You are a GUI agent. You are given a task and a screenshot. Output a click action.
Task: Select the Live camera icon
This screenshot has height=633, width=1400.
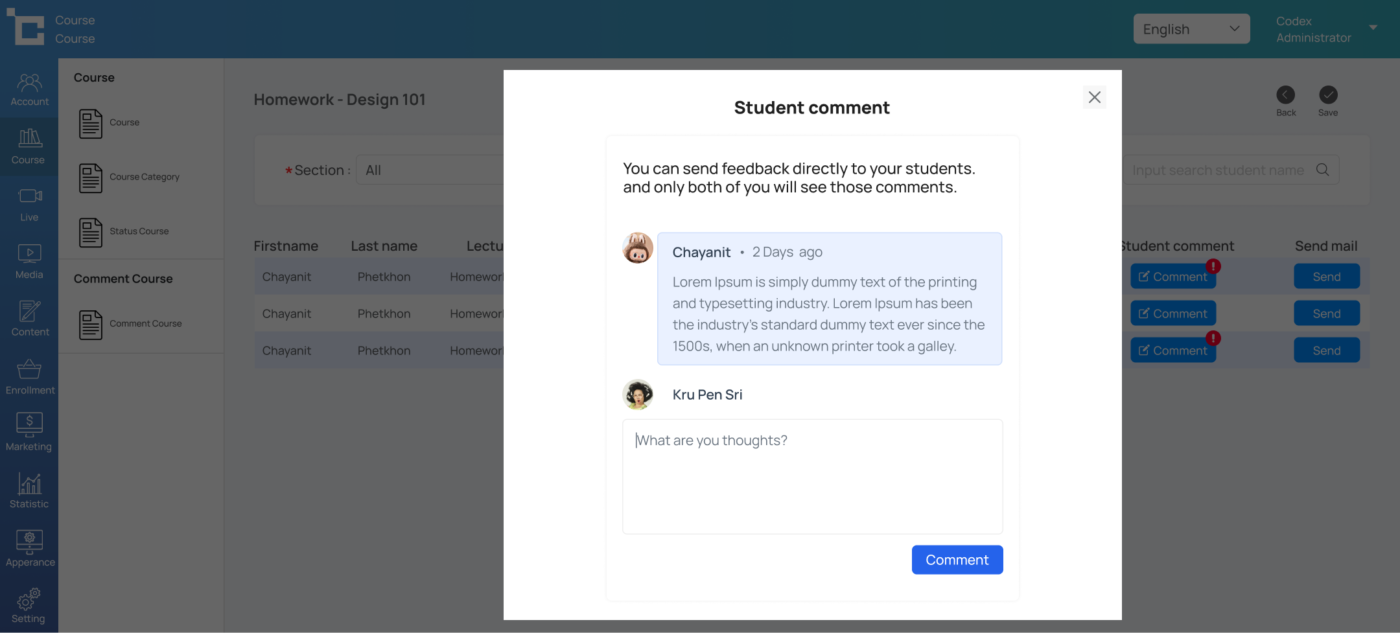coord(29,203)
